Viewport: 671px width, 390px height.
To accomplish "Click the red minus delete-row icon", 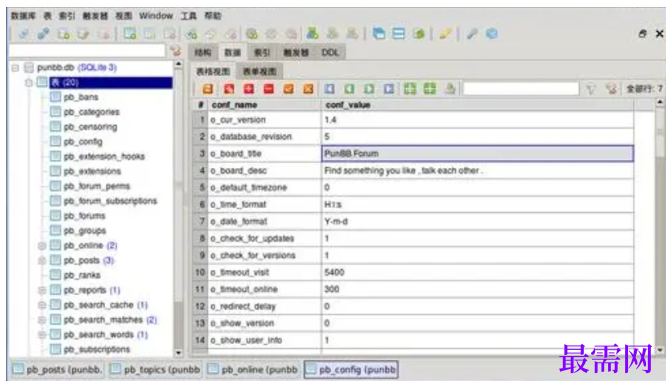I will pyautogui.click(x=269, y=89).
